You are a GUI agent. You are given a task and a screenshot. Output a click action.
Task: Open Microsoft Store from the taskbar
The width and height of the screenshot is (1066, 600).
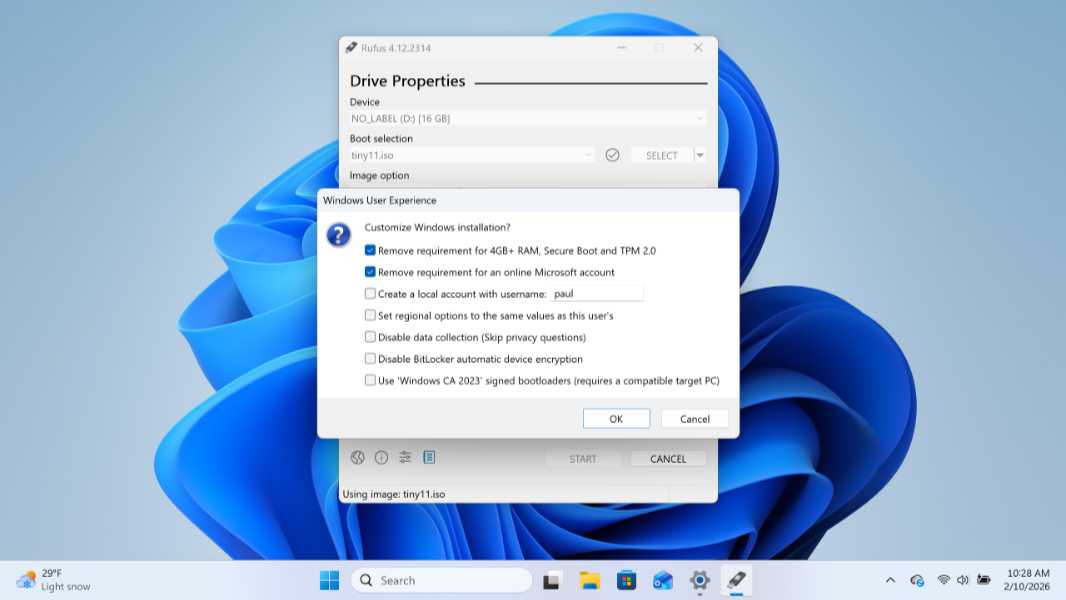point(625,580)
